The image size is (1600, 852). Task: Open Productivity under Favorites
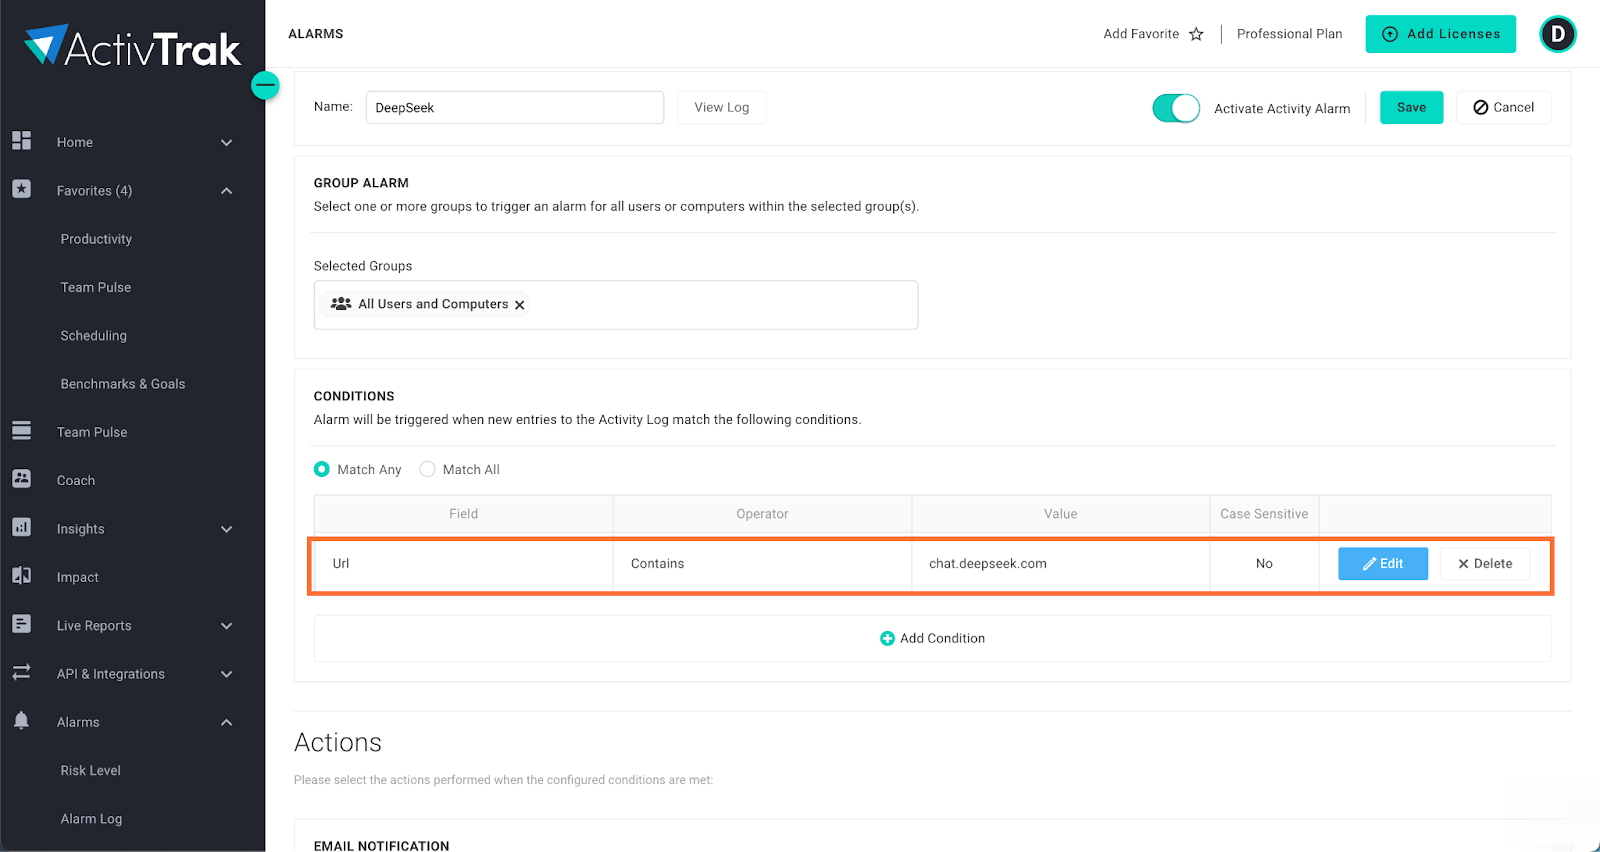point(96,239)
